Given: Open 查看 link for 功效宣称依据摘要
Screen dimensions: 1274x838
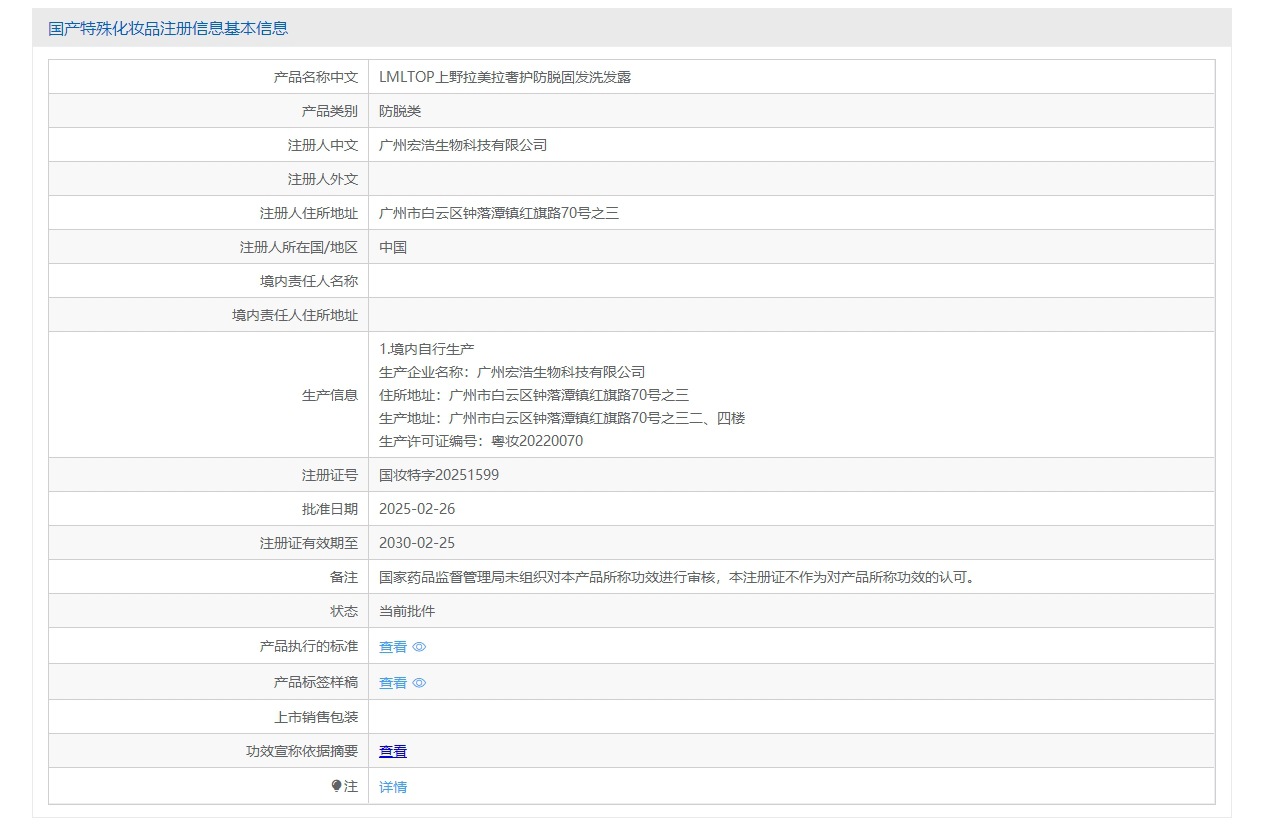Looking at the screenshot, I should pos(393,751).
